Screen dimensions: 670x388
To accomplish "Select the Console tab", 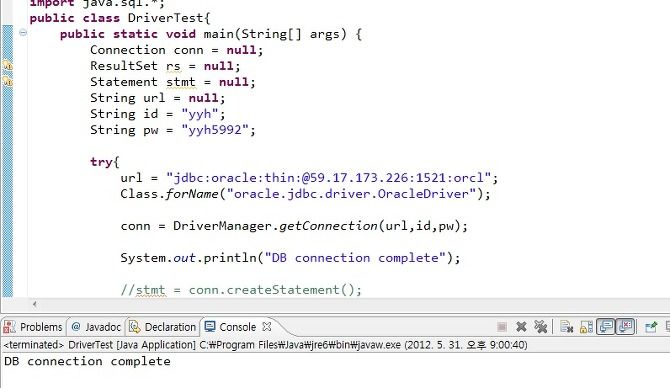I will coord(238,327).
